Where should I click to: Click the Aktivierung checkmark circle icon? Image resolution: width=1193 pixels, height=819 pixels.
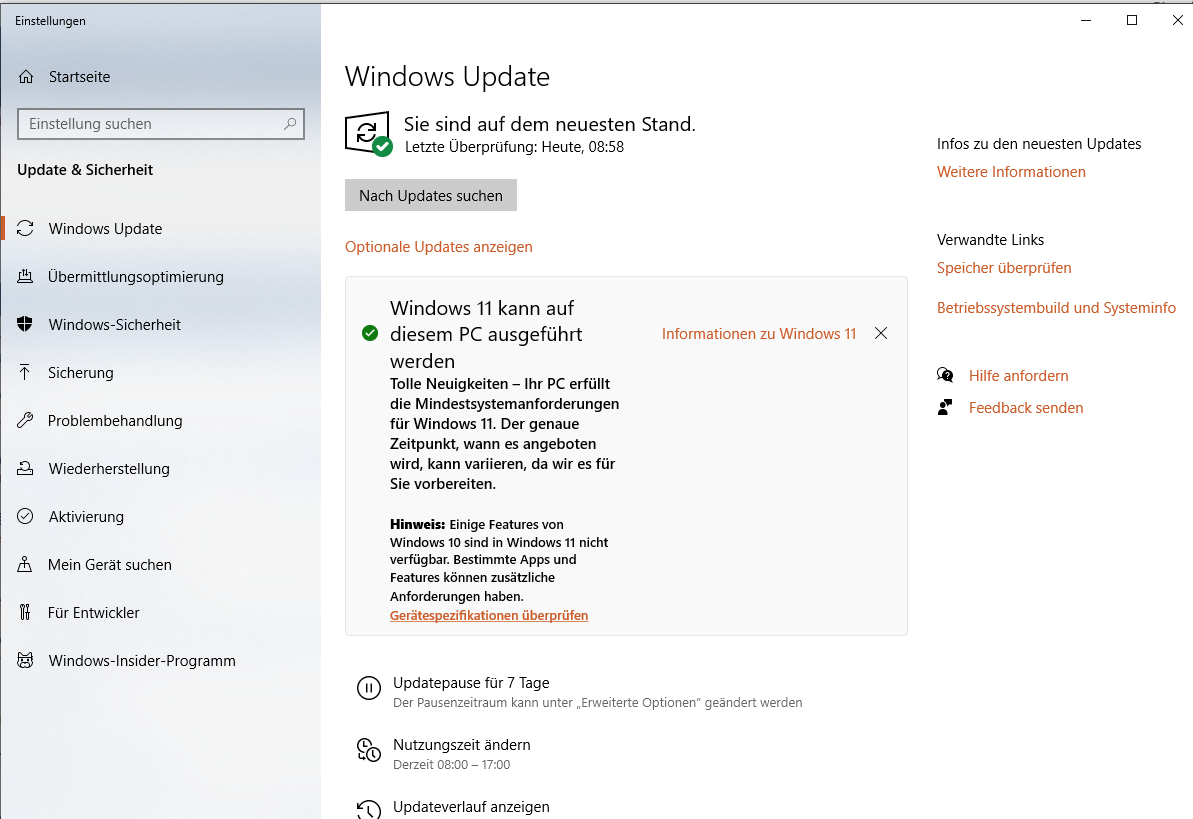[25, 516]
